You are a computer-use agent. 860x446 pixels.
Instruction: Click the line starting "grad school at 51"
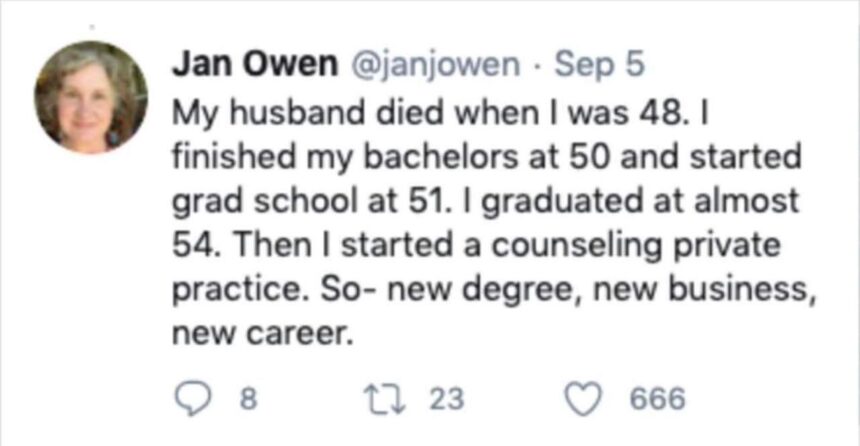(486, 202)
